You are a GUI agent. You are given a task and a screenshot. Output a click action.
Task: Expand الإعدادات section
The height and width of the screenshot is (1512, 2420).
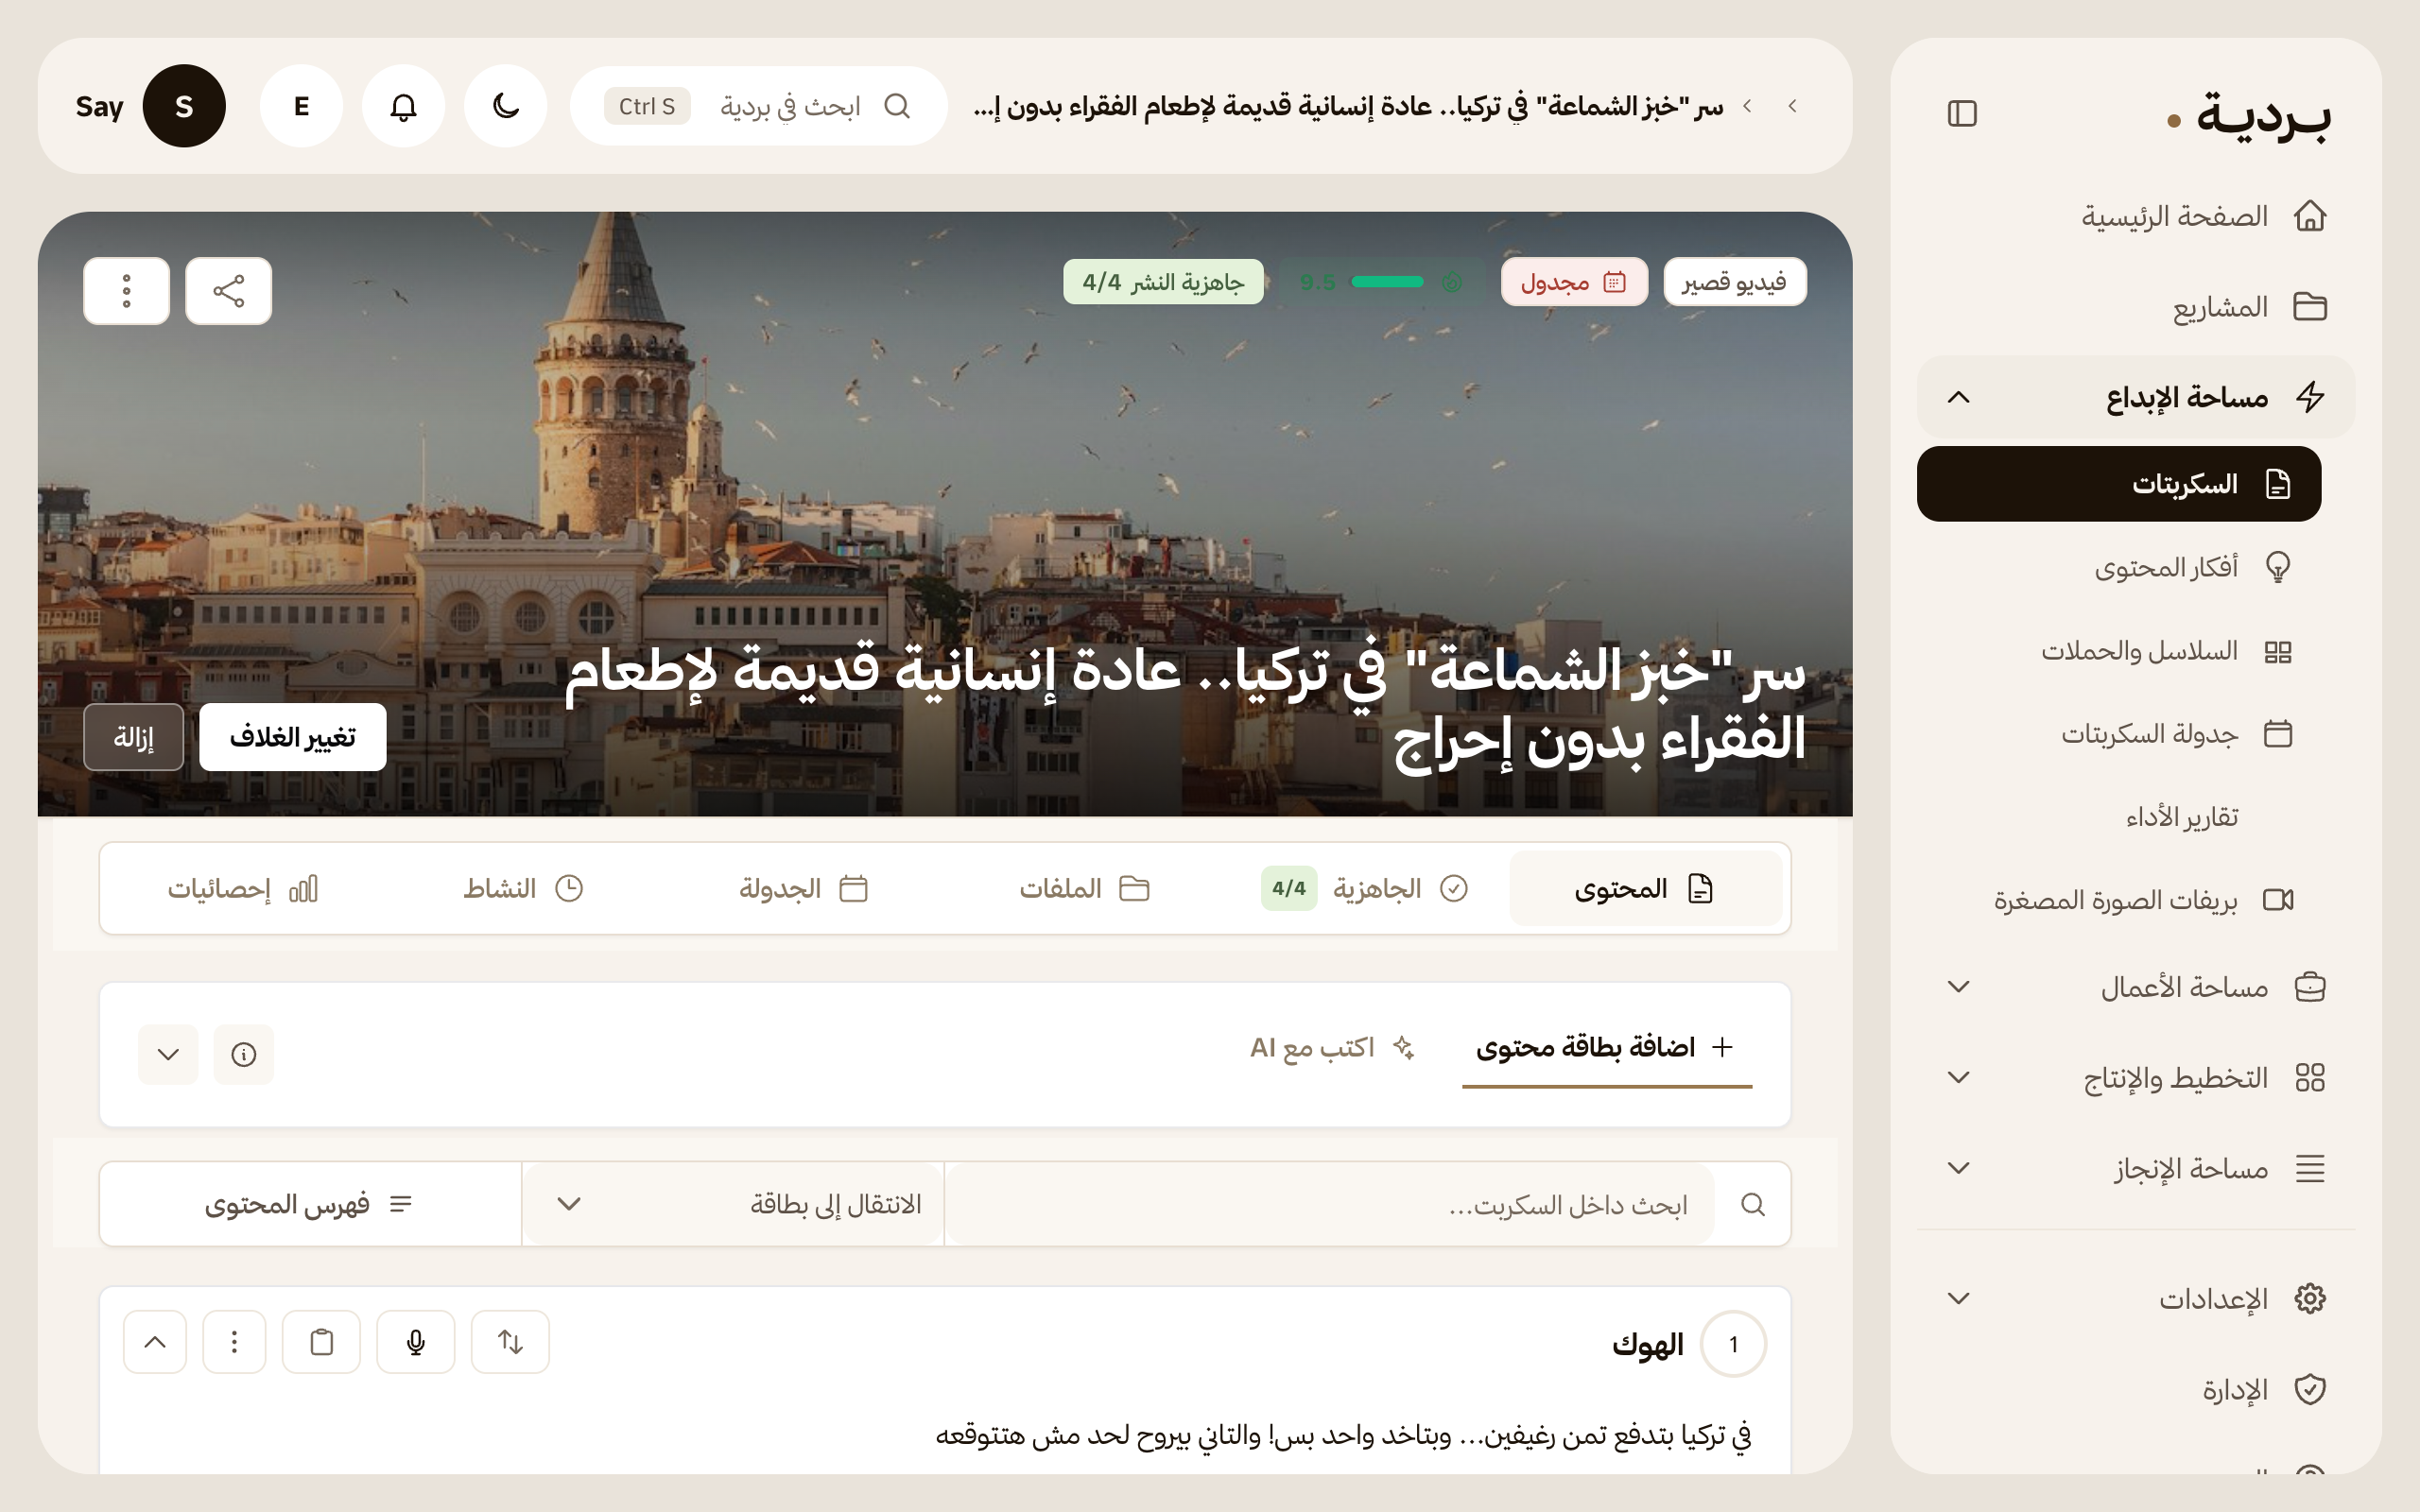click(2136, 1299)
